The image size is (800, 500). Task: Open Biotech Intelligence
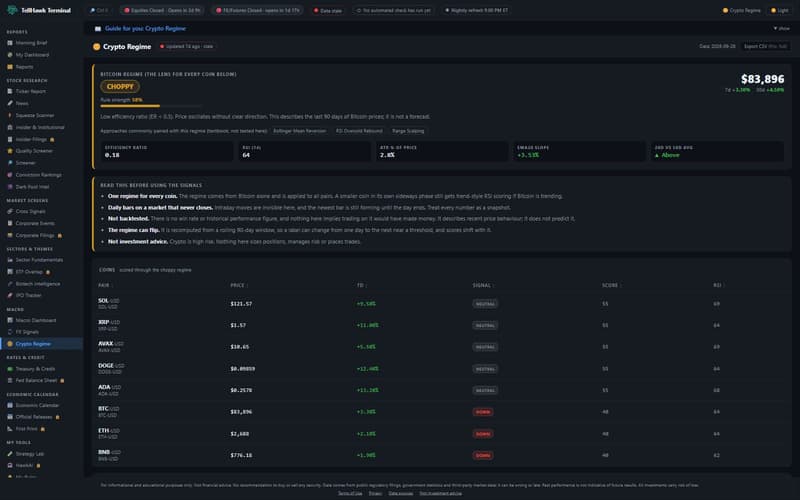[37, 284]
